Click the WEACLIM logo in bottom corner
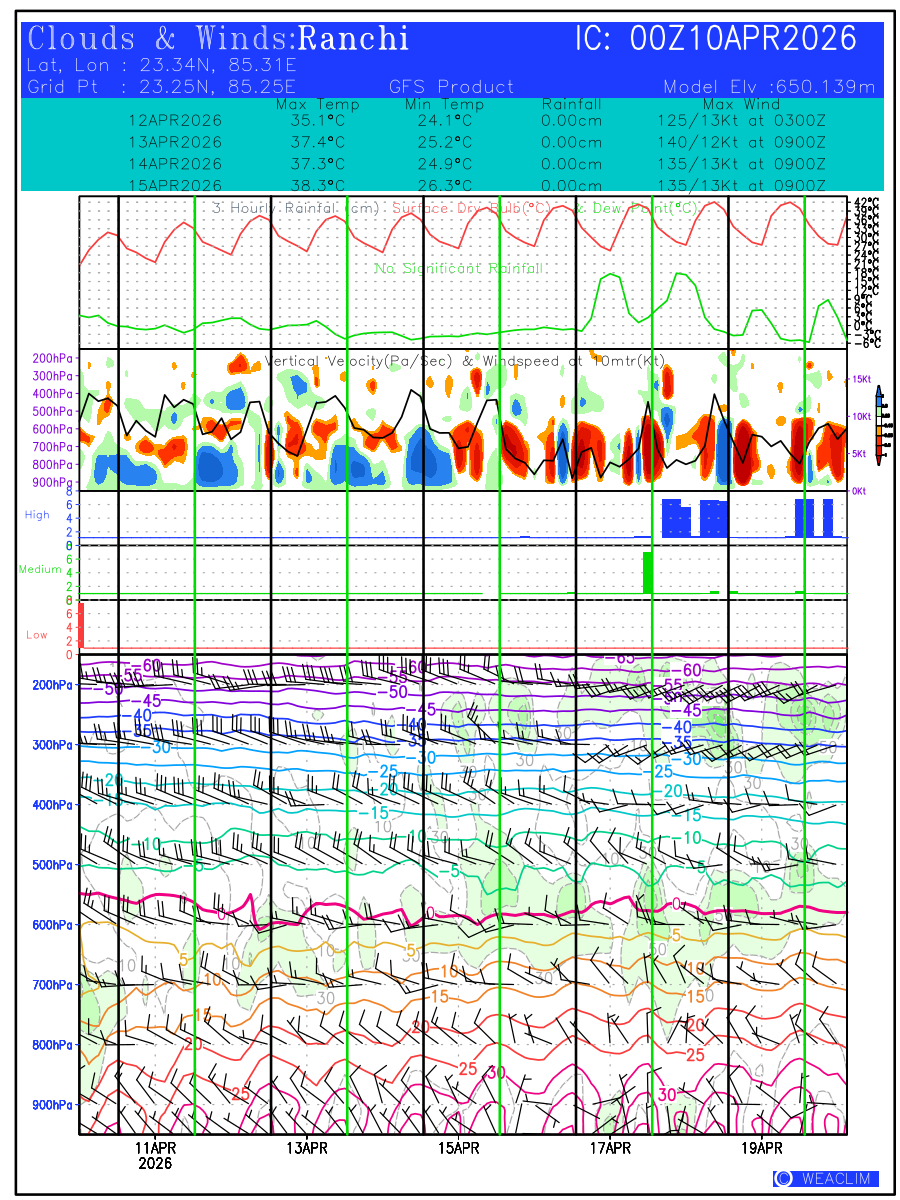Screen dimensions: 900x1200 (826, 1179)
